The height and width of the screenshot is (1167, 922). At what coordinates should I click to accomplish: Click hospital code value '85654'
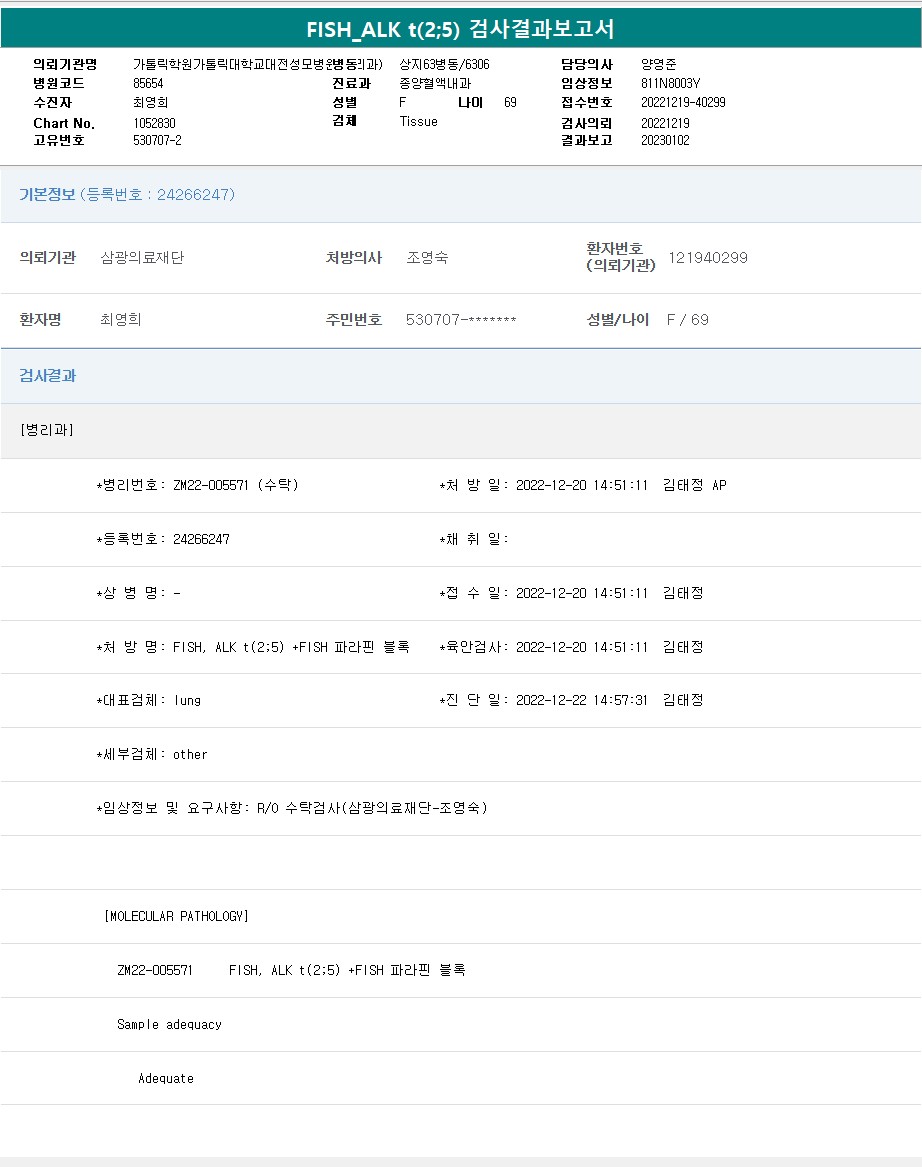pyautogui.click(x=148, y=83)
